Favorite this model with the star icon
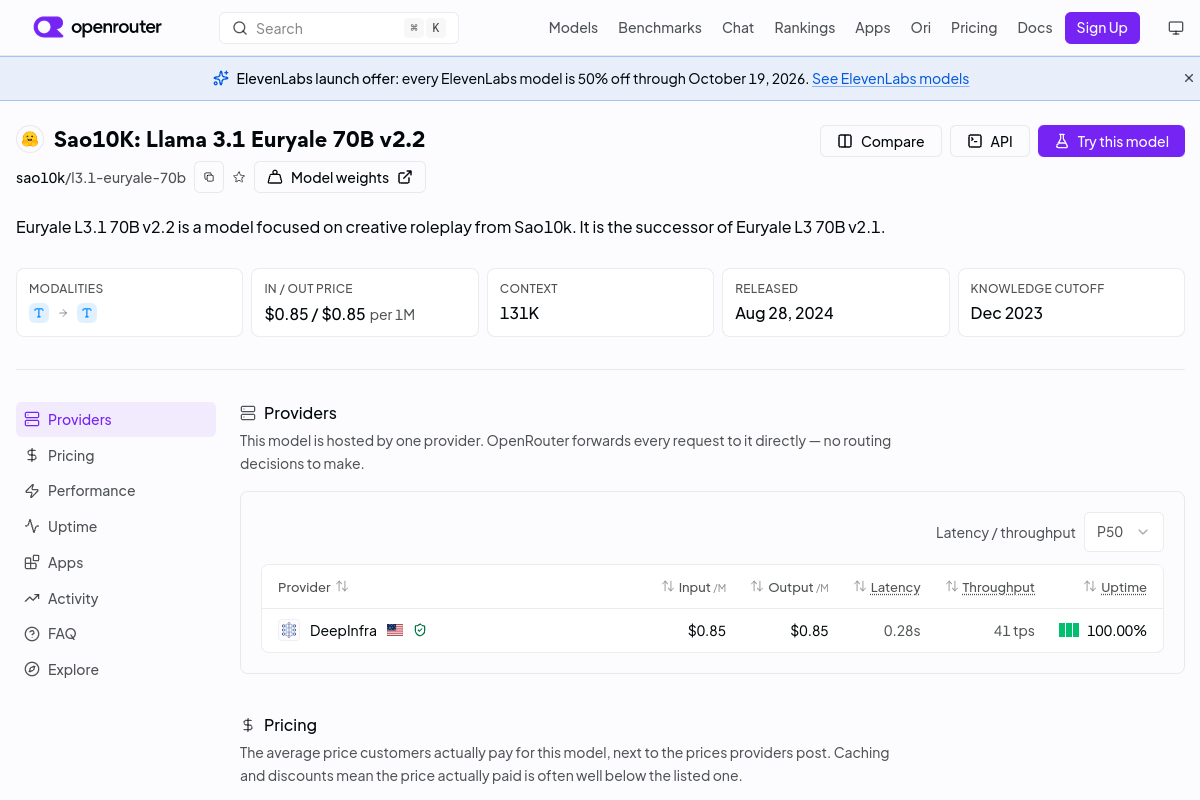The width and height of the screenshot is (1200, 800). (239, 177)
